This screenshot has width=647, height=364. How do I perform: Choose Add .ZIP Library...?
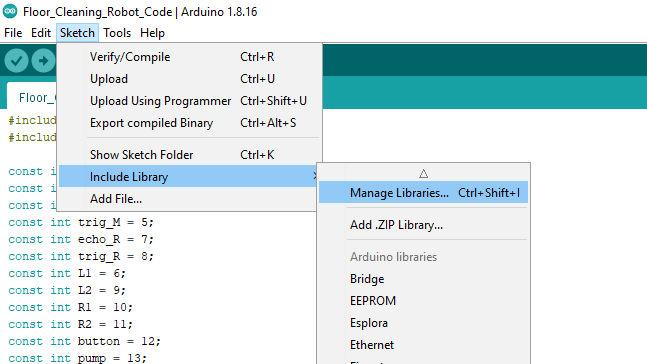(423, 225)
